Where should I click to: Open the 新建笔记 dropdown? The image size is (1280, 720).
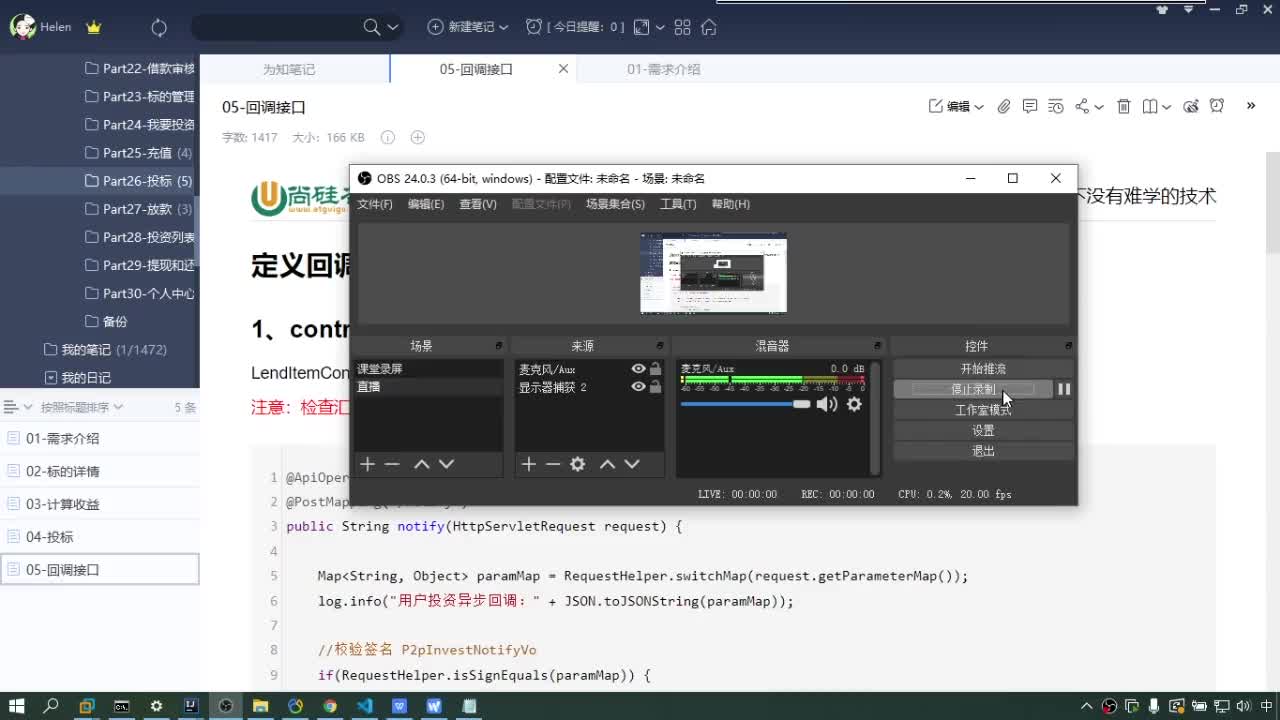point(468,27)
